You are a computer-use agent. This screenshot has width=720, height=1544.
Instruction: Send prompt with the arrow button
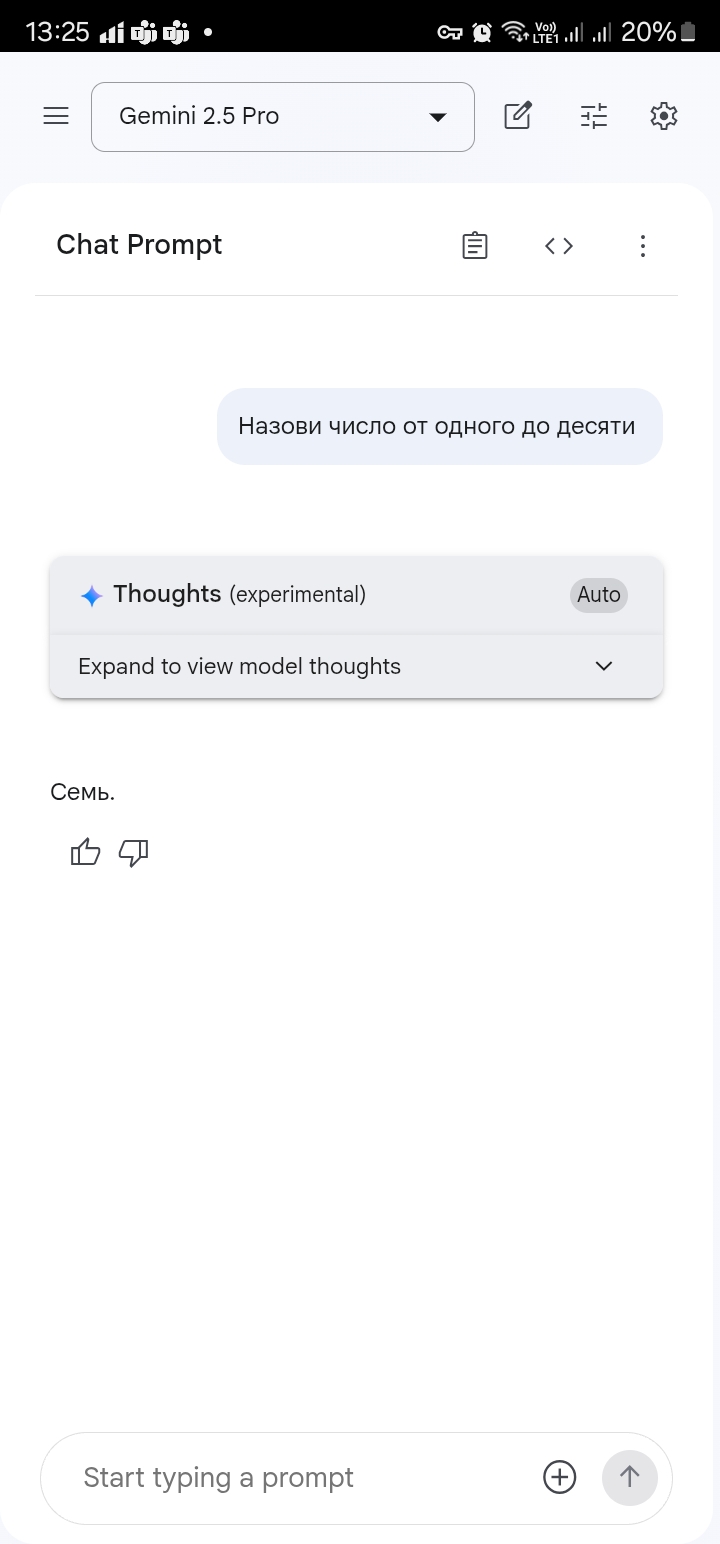click(x=630, y=1477)
